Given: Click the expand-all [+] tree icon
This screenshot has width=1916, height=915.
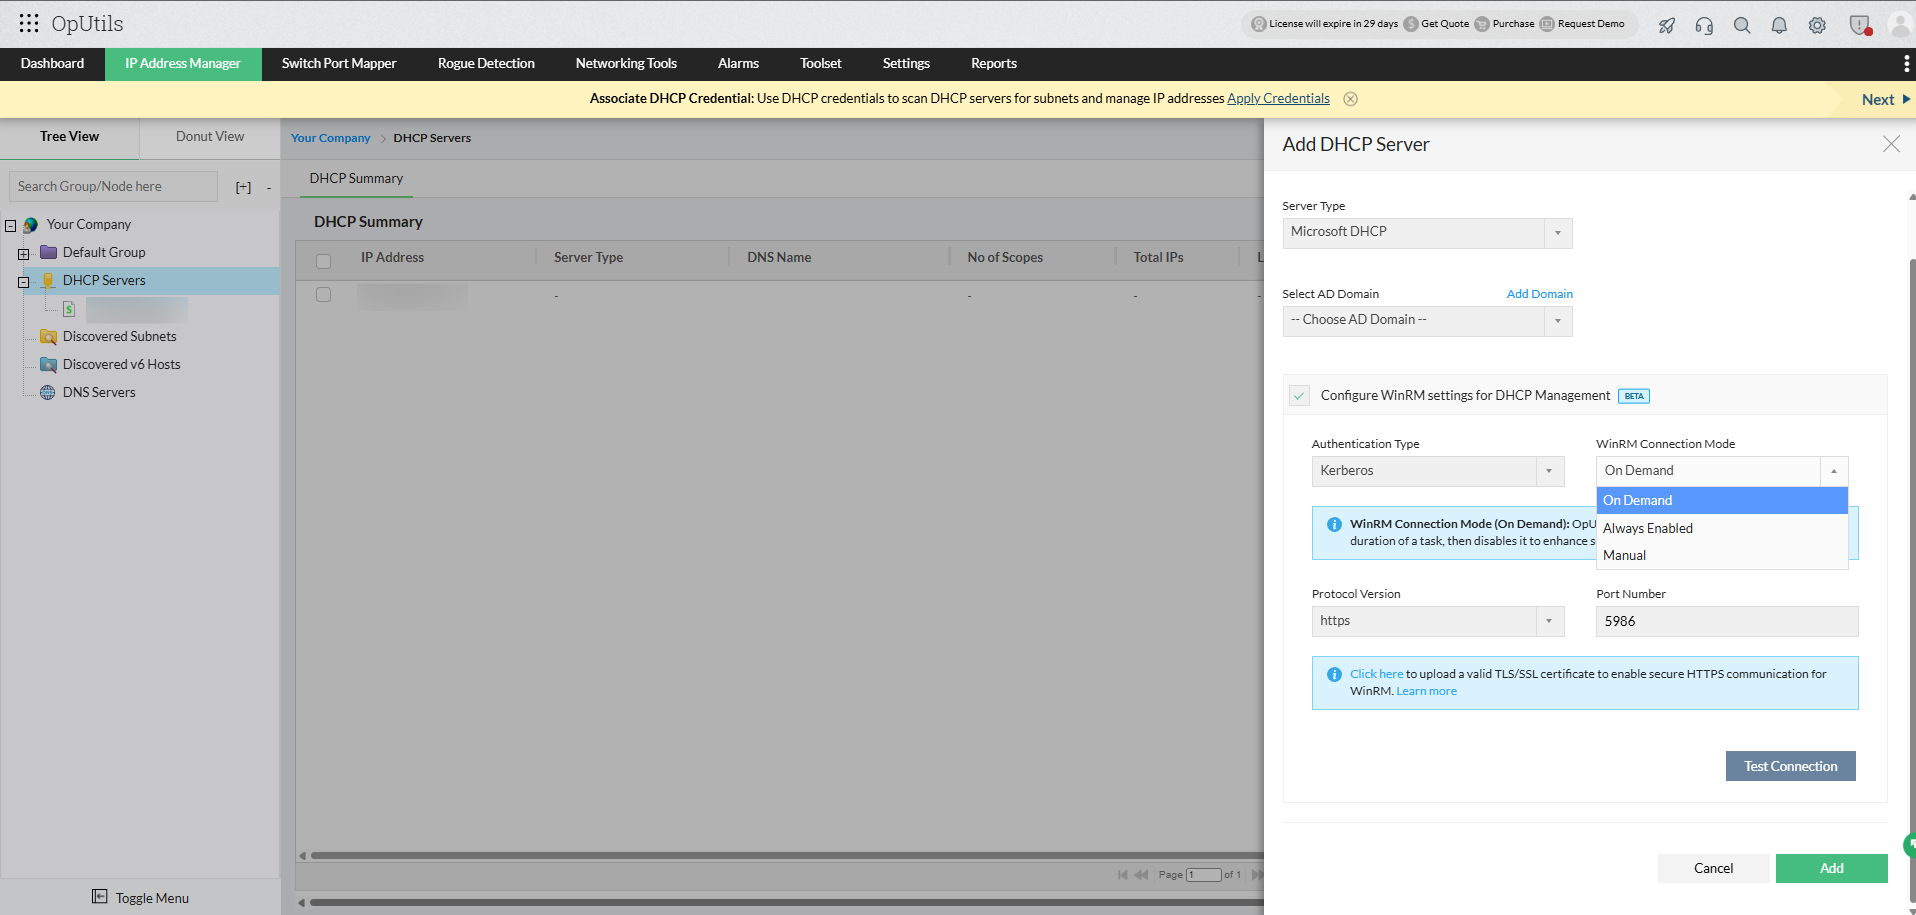Looking at the screenshot, I should (x=243, y=187).
